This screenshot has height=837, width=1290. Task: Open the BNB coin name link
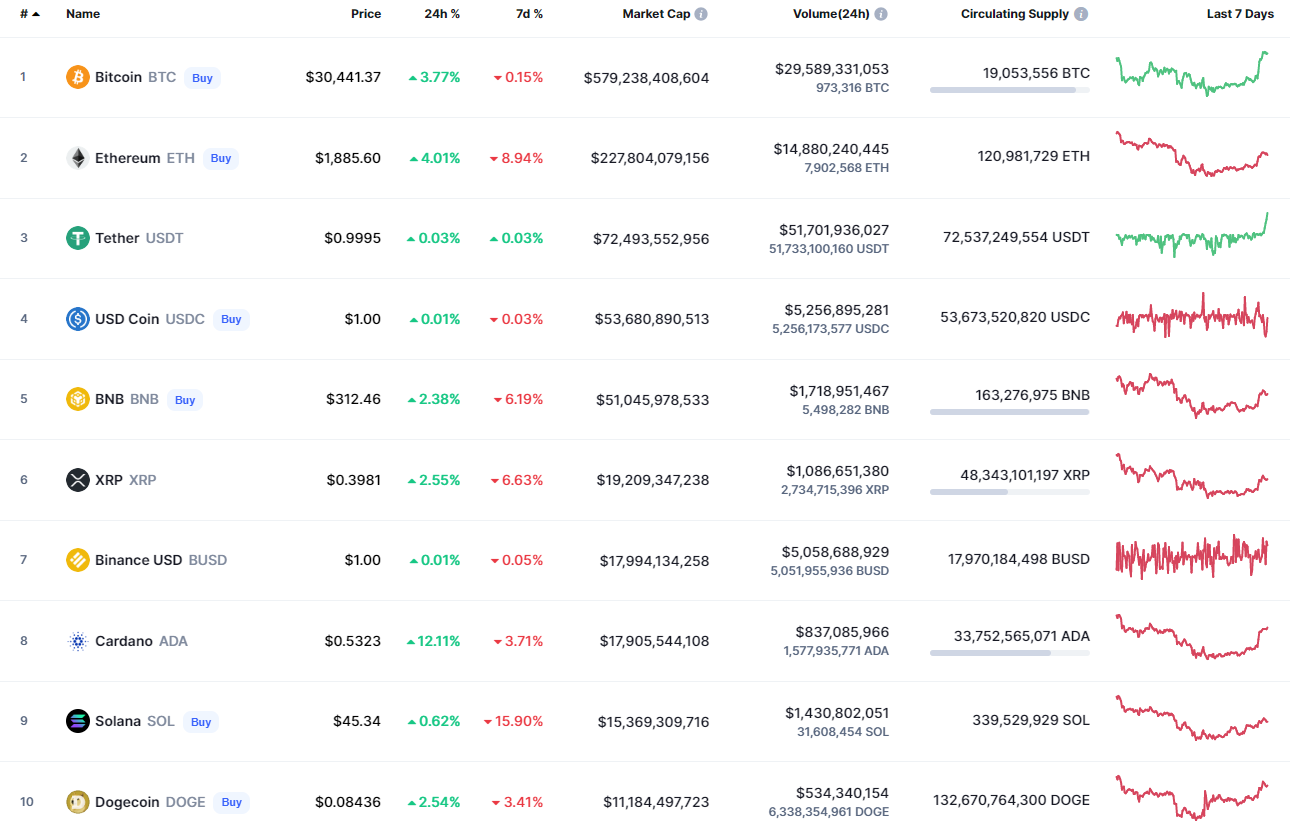click(109, 399)
